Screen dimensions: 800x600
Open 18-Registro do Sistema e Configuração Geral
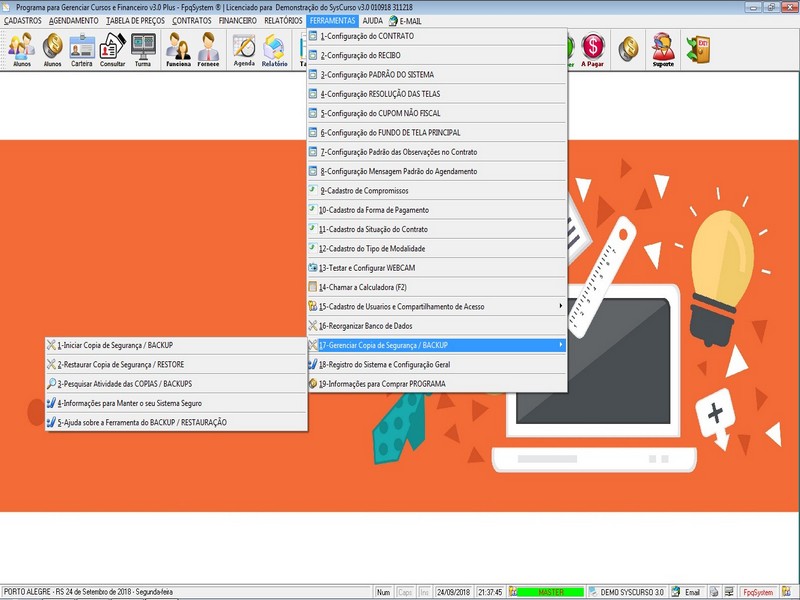[x=437, y=364]
